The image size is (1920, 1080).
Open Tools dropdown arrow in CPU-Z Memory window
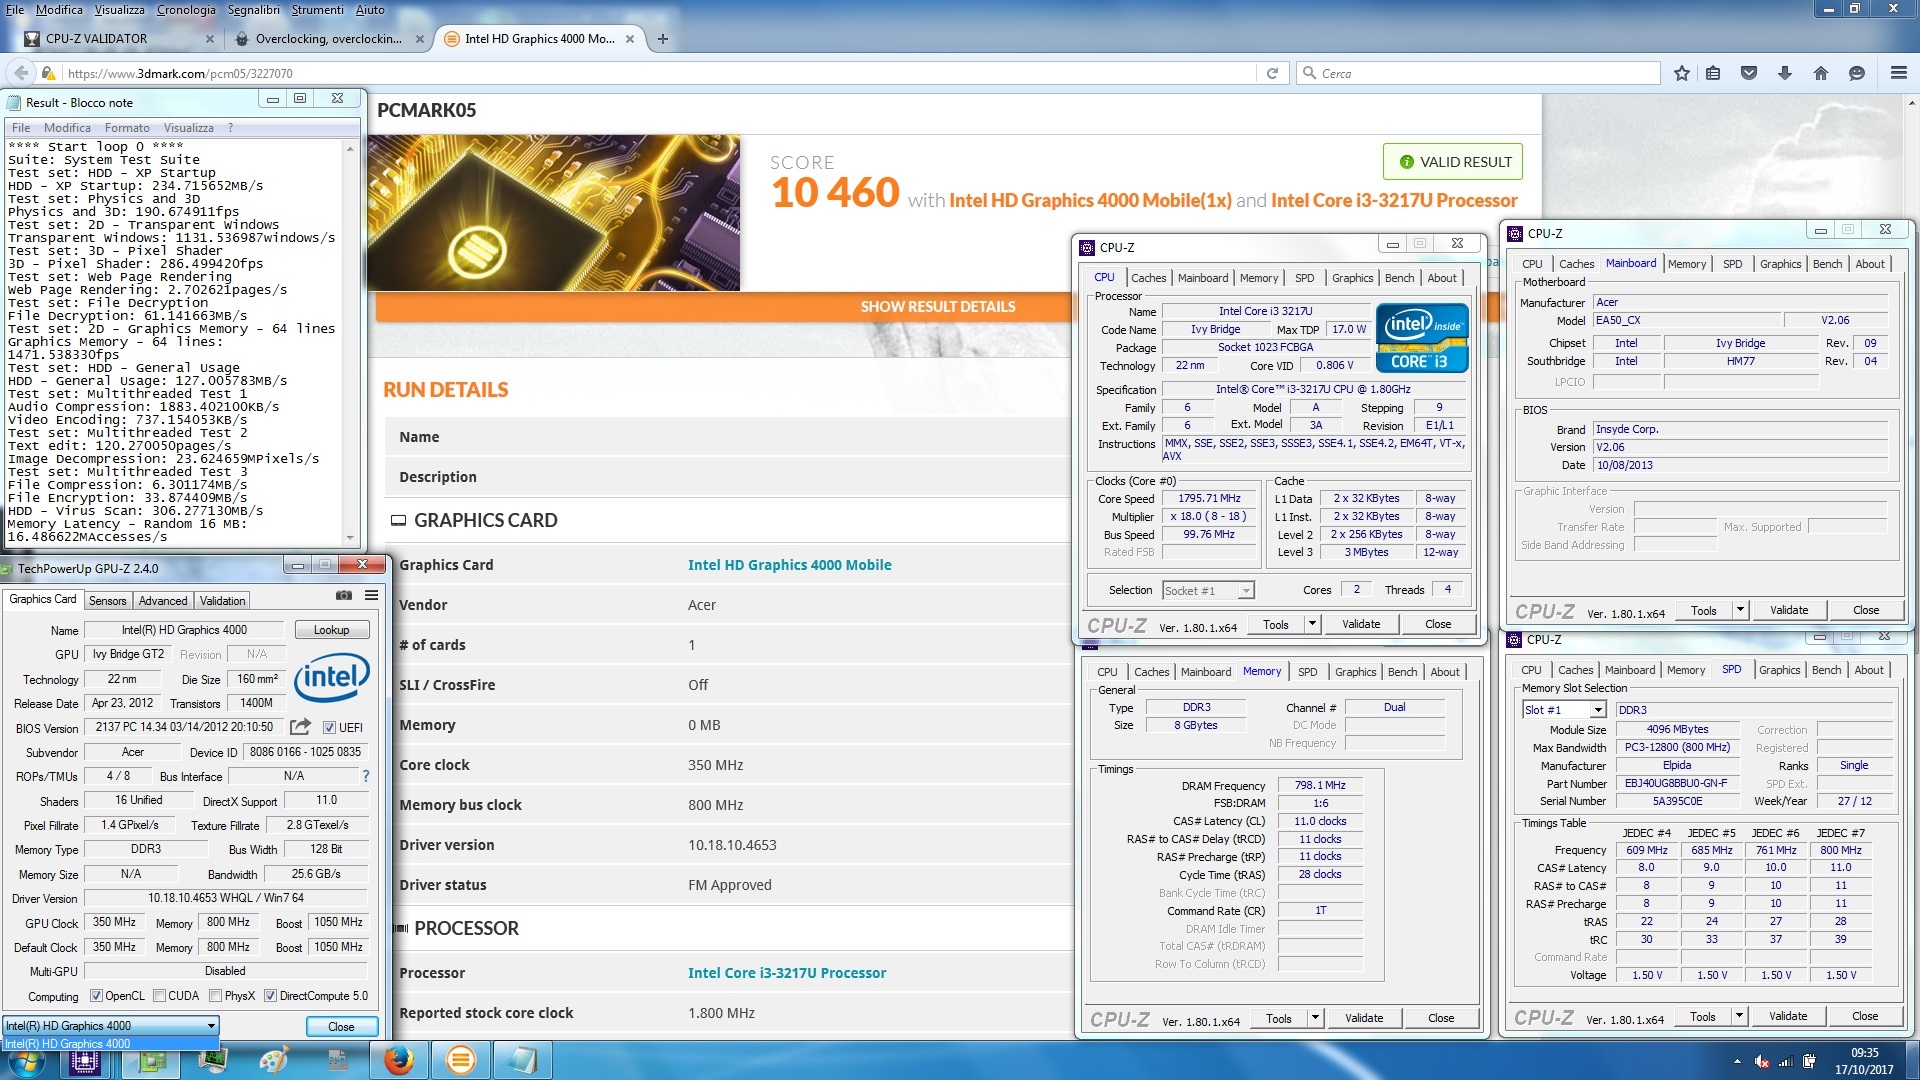pos(1316,1018)
